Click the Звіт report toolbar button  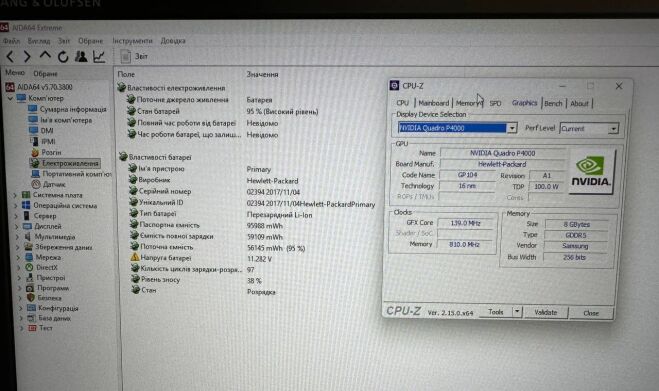tap(134, 56)
